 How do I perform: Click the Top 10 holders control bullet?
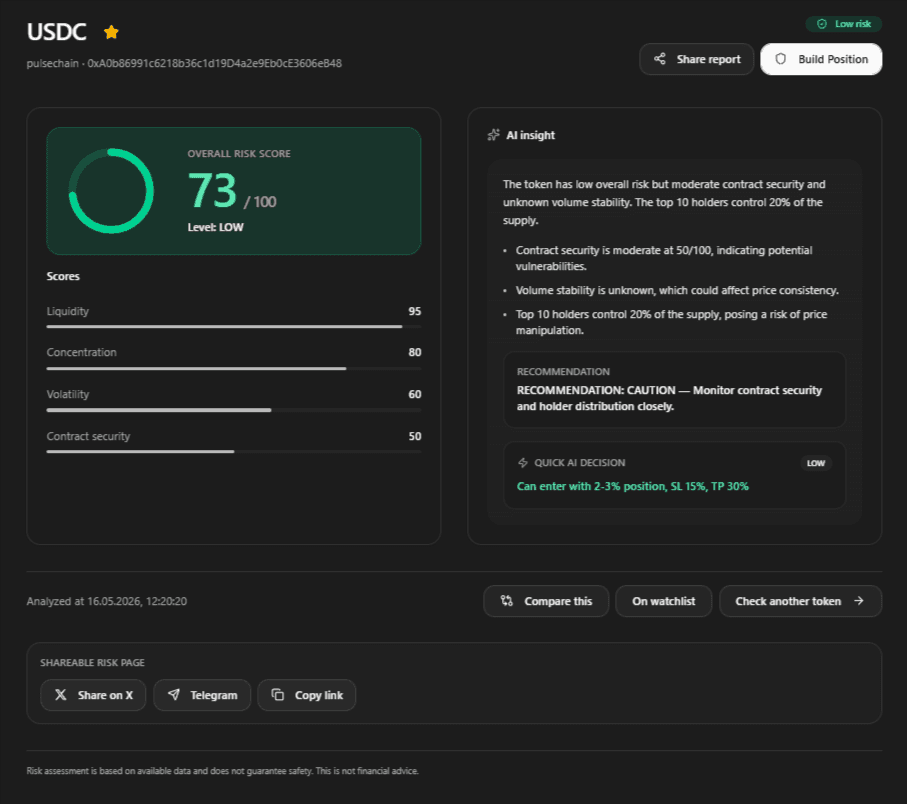click(671, 322)
